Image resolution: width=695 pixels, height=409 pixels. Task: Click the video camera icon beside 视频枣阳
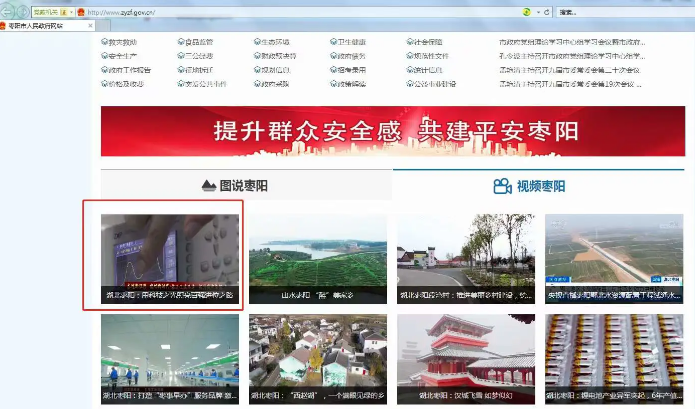(502, 186)
